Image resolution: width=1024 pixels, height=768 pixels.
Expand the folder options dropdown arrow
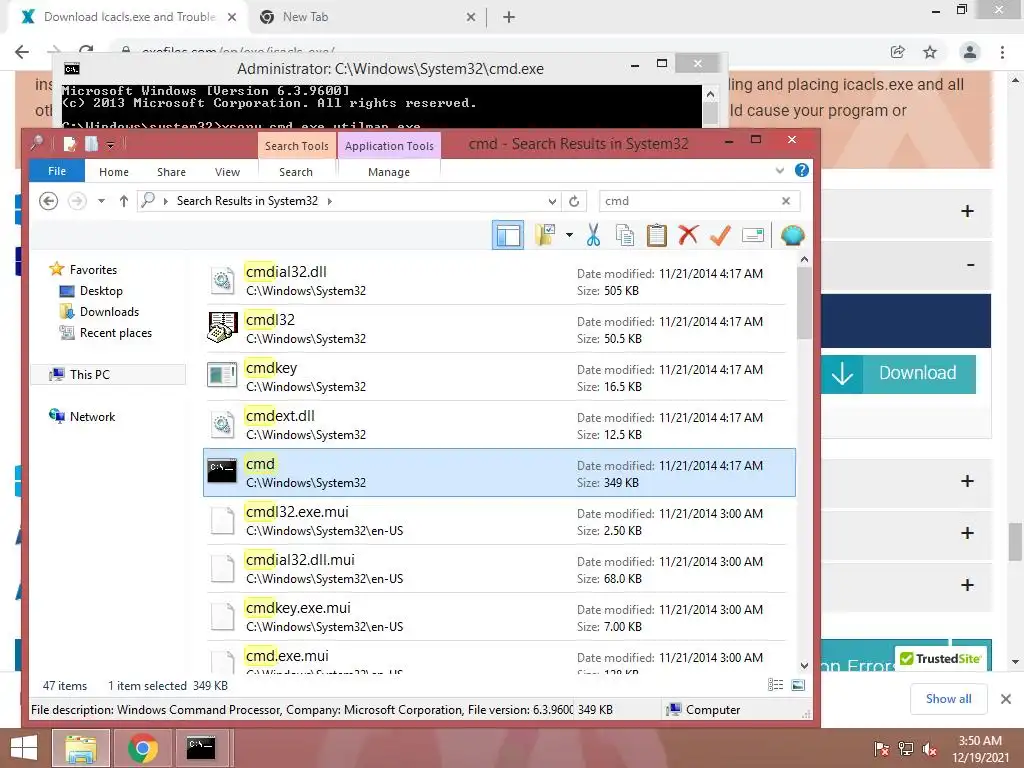click(569, 235)
